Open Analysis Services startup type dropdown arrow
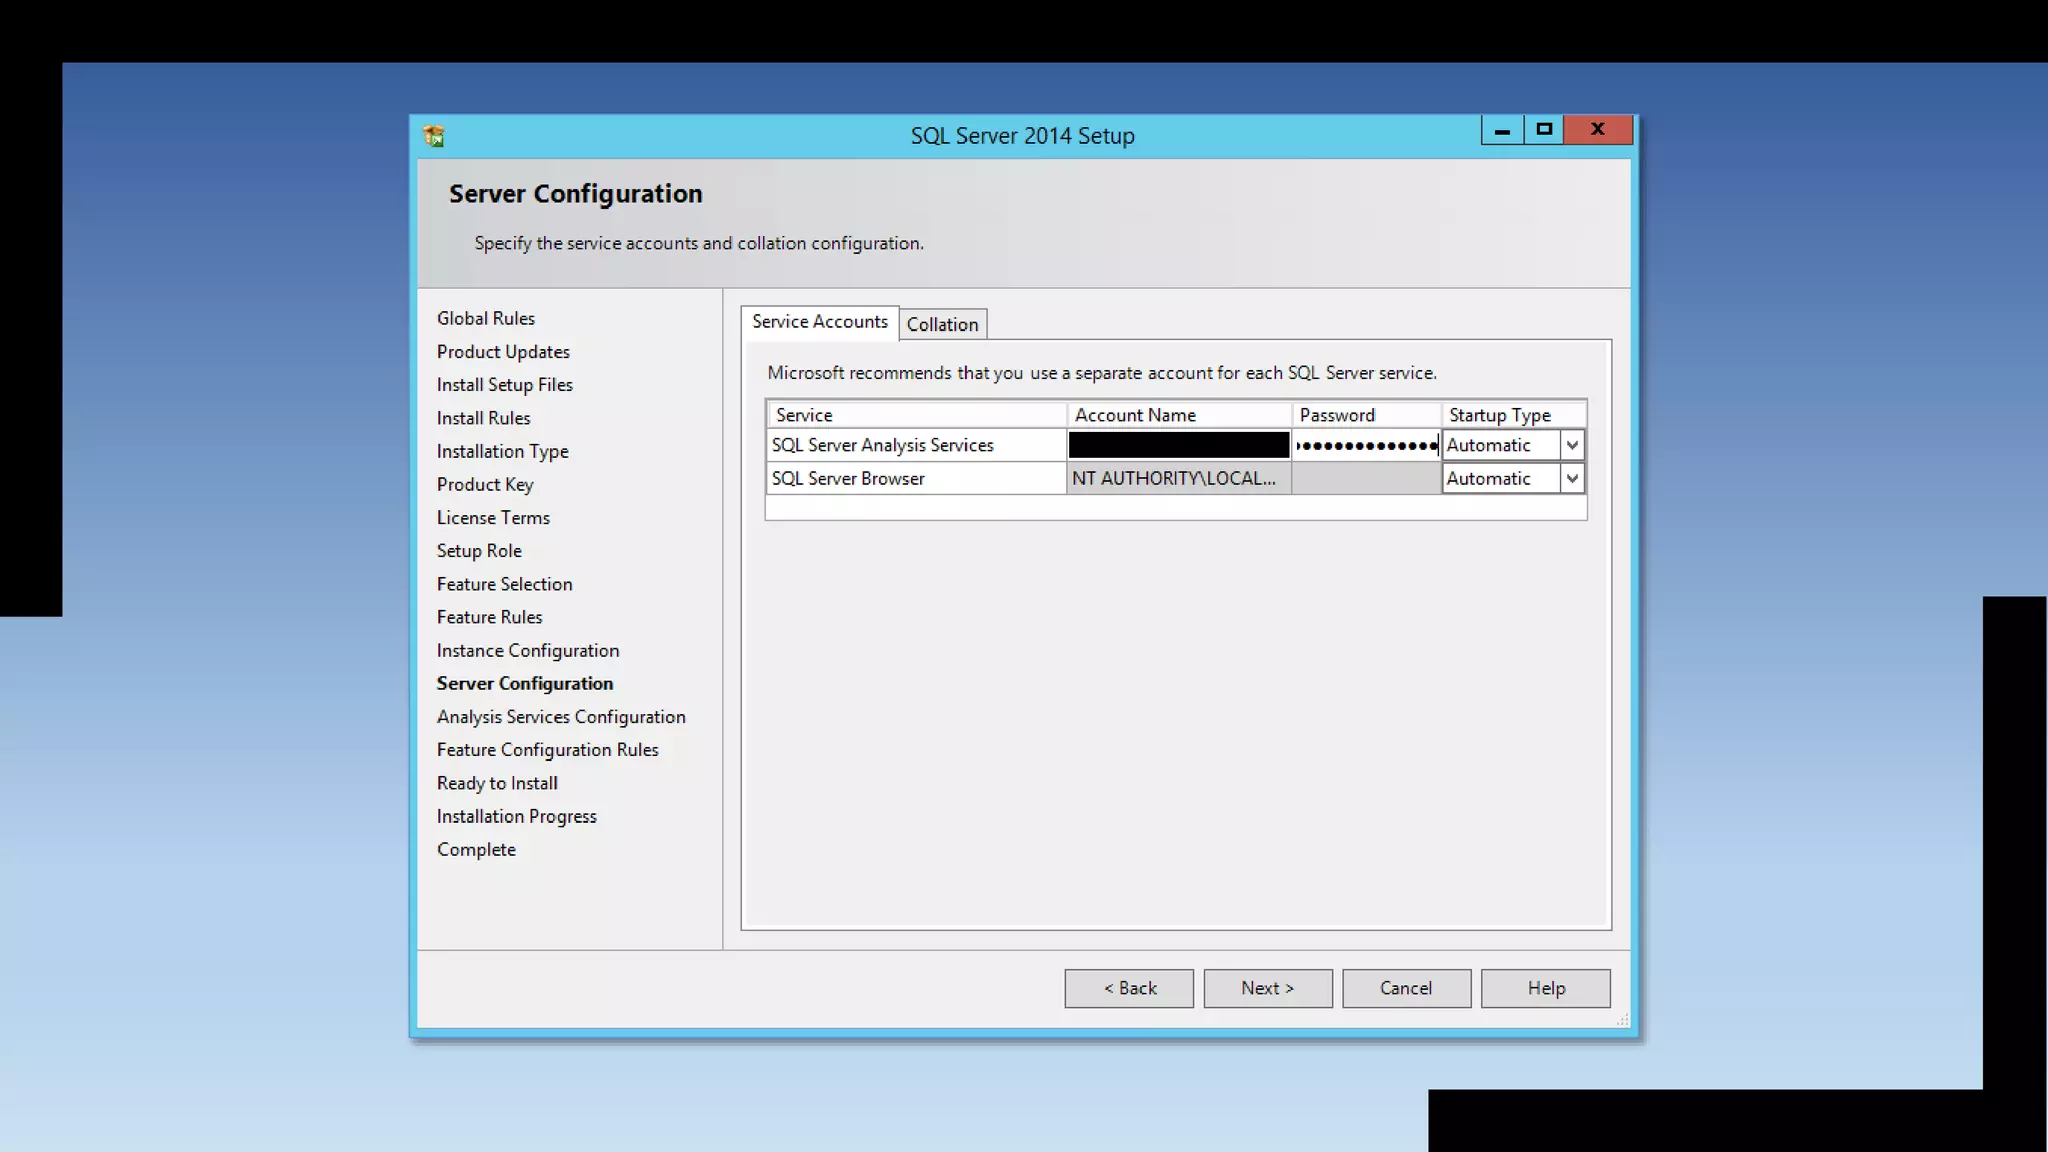This screenshot has height=1152, width=2048. pos(1572,445)
